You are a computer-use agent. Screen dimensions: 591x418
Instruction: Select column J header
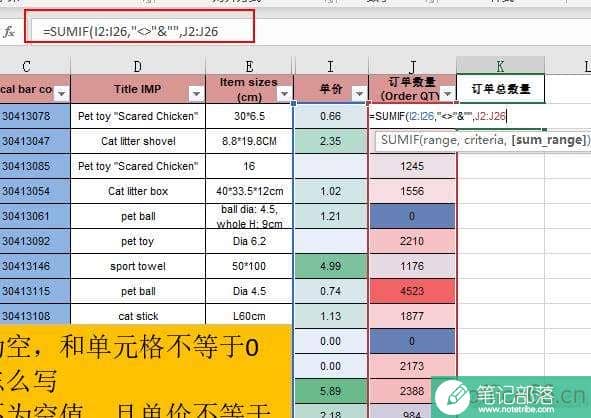pos(413,66)
